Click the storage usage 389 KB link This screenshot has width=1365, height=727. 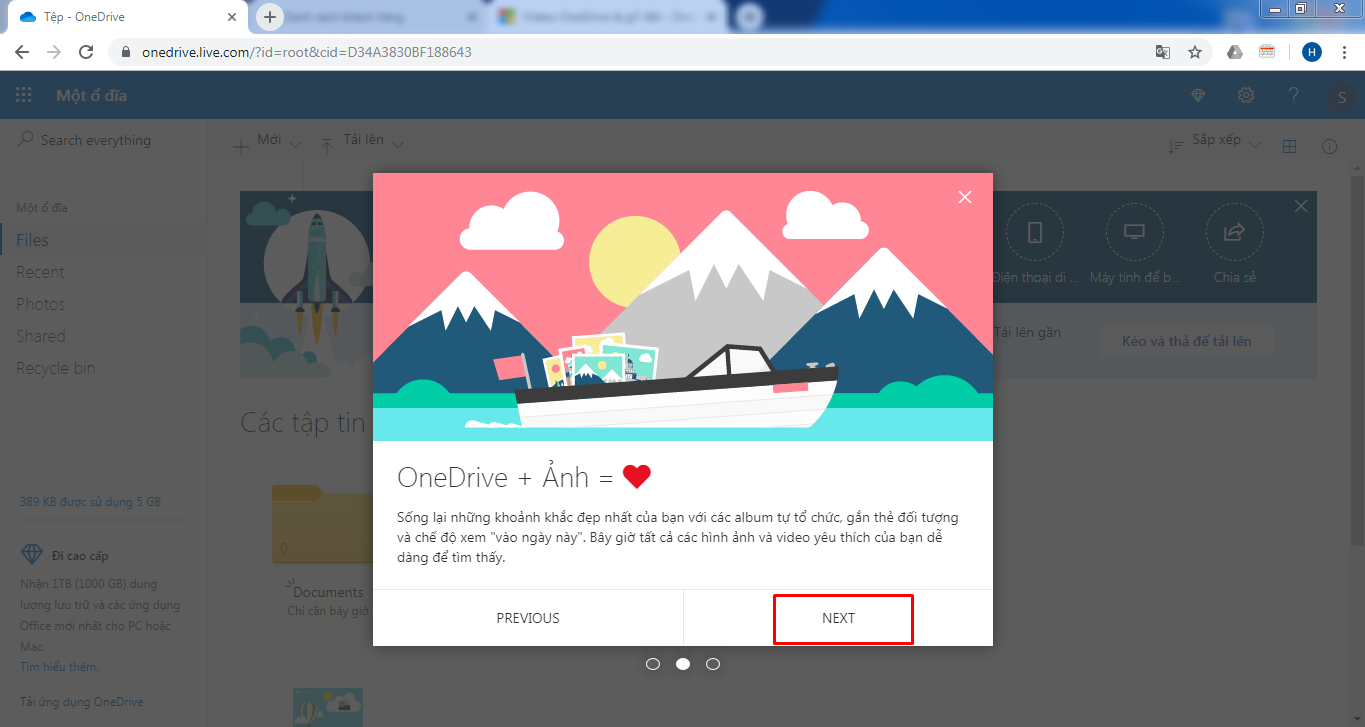[90, 502]
